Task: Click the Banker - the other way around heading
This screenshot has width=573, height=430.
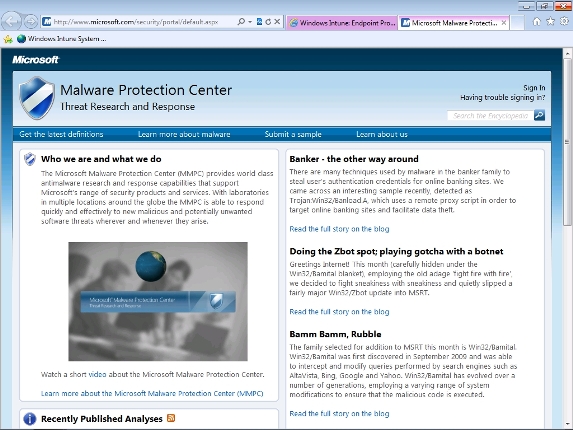Action: pos(354,159)
